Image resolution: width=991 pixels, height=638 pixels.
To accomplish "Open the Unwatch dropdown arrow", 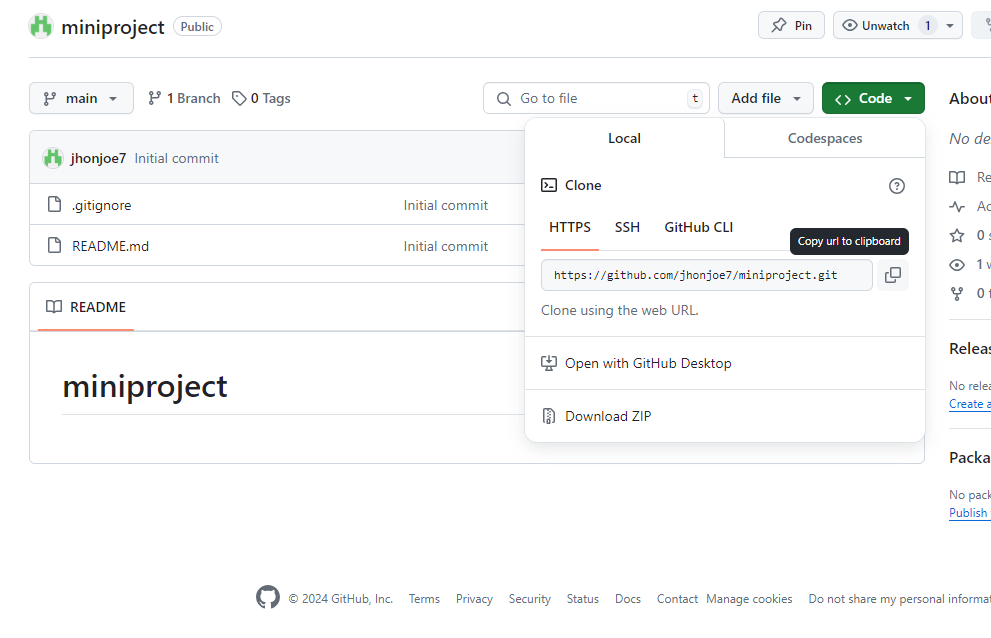I will [x=950, y=26].
